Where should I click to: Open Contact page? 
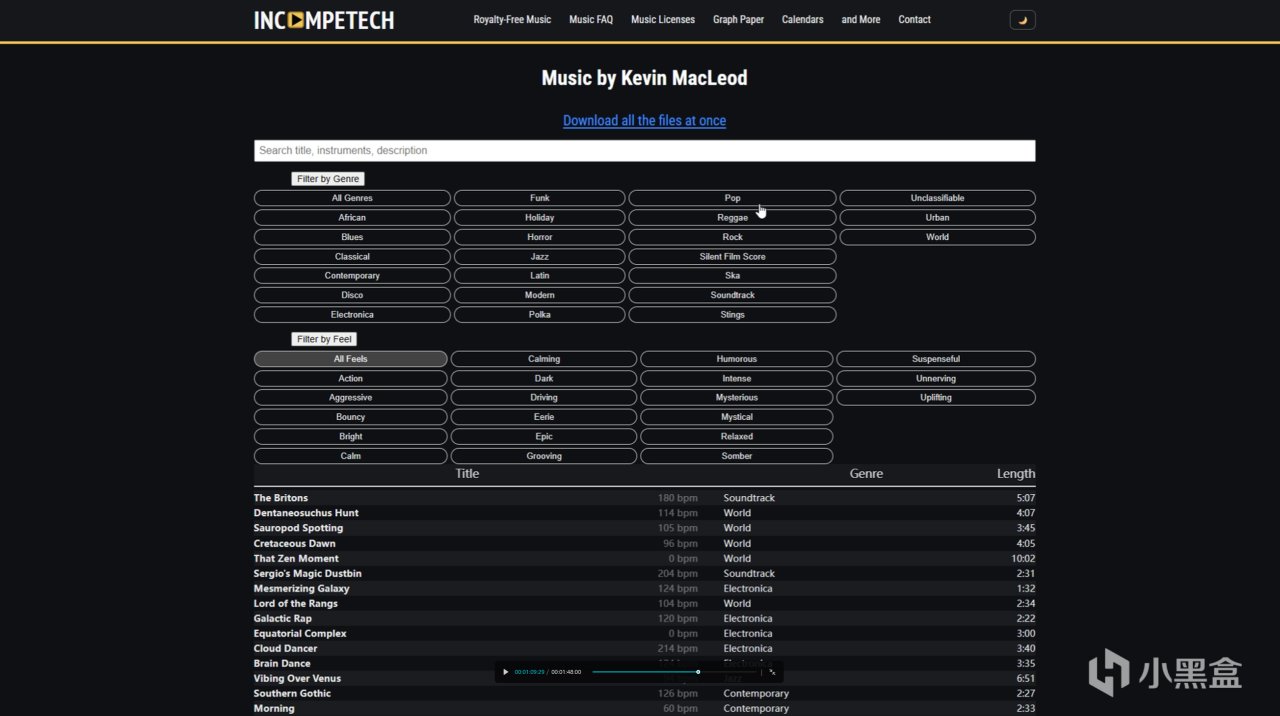click(x=914, y=20)
